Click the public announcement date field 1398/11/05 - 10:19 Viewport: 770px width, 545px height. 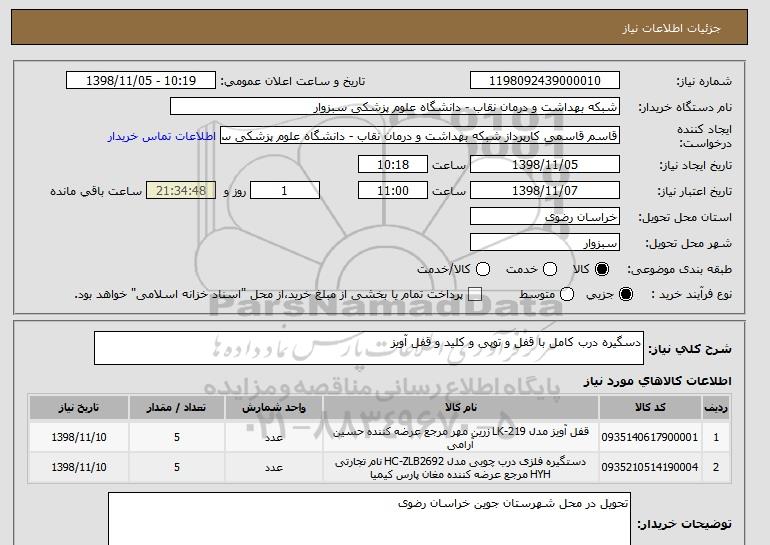(x=141, y=81)
